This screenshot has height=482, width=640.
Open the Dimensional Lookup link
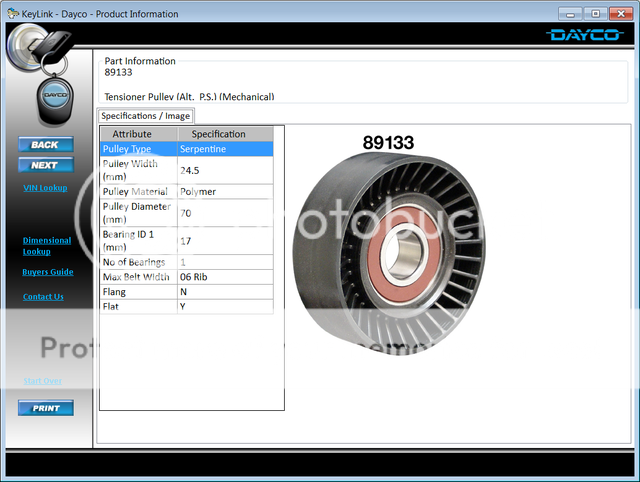(x=47, y=246)
